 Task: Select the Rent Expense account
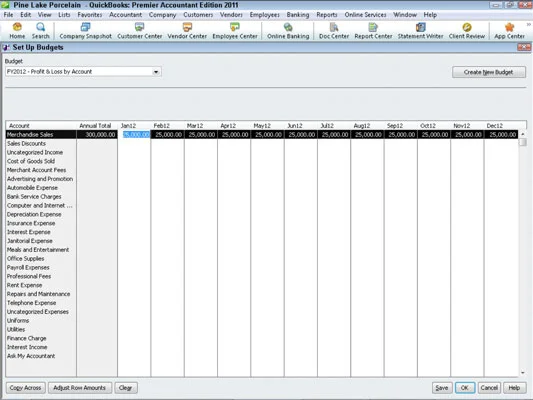click(x=24, y=285)
